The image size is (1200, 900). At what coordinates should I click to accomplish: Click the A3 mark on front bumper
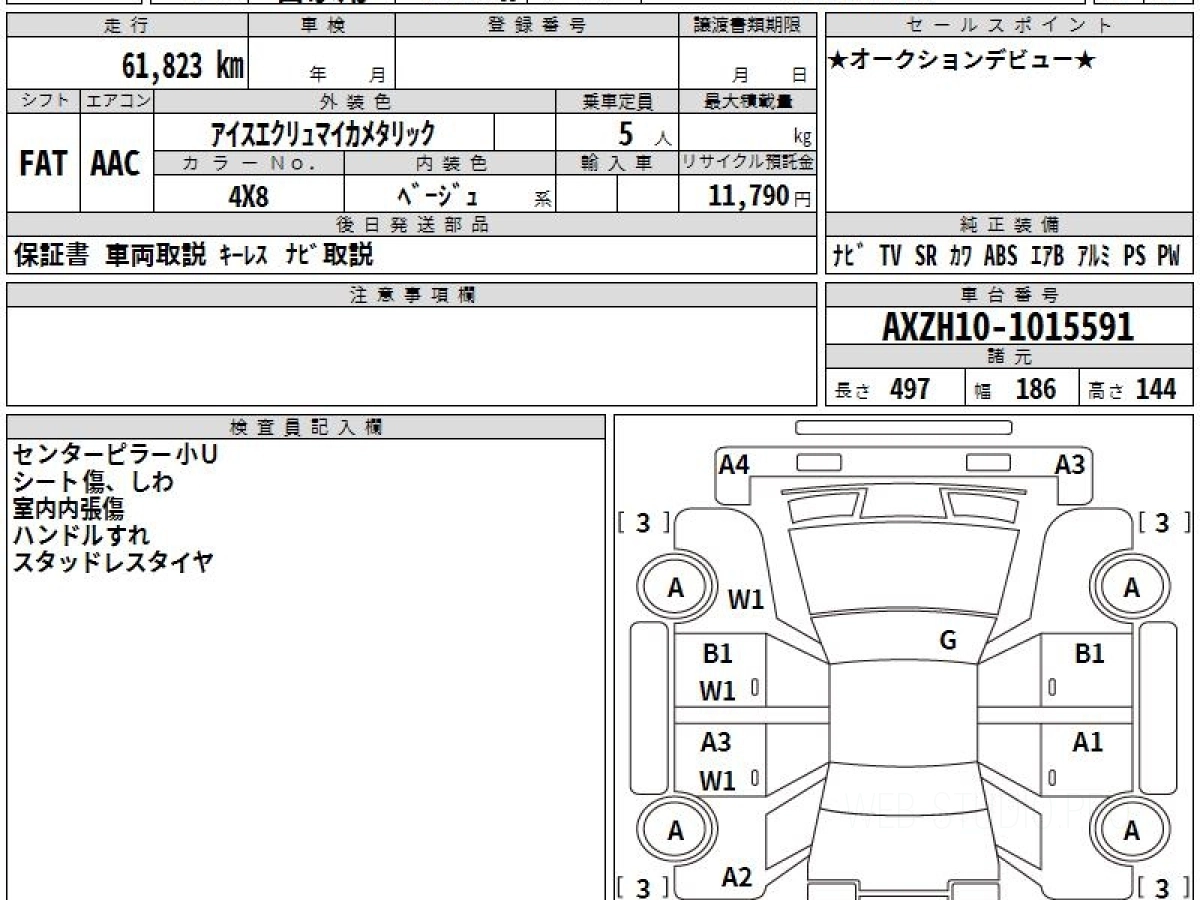[x=1070, y=464]
